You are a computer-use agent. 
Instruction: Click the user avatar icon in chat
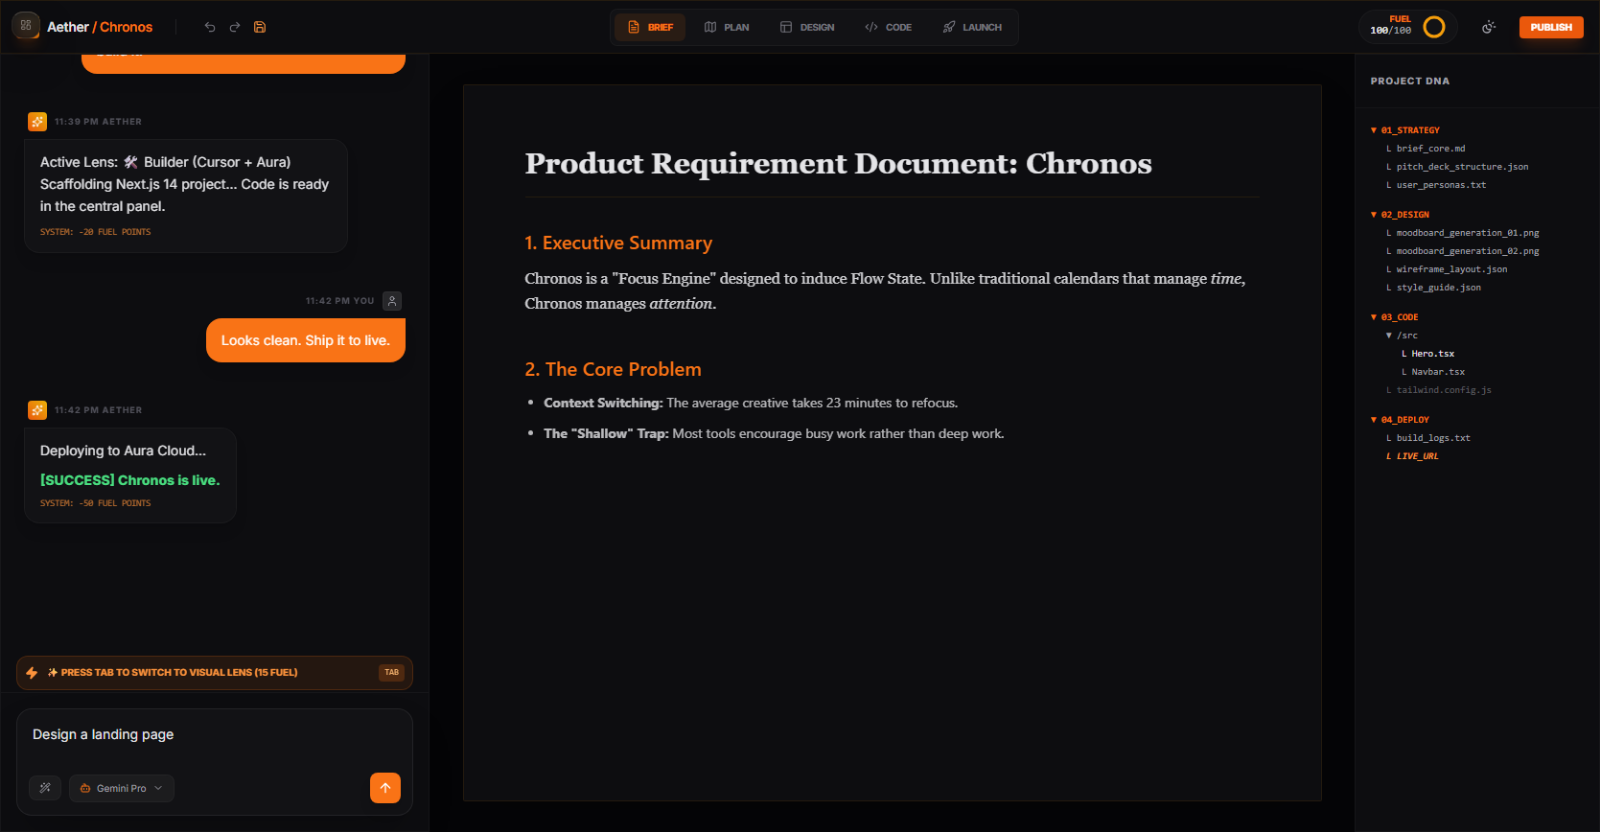click(392, 301)
